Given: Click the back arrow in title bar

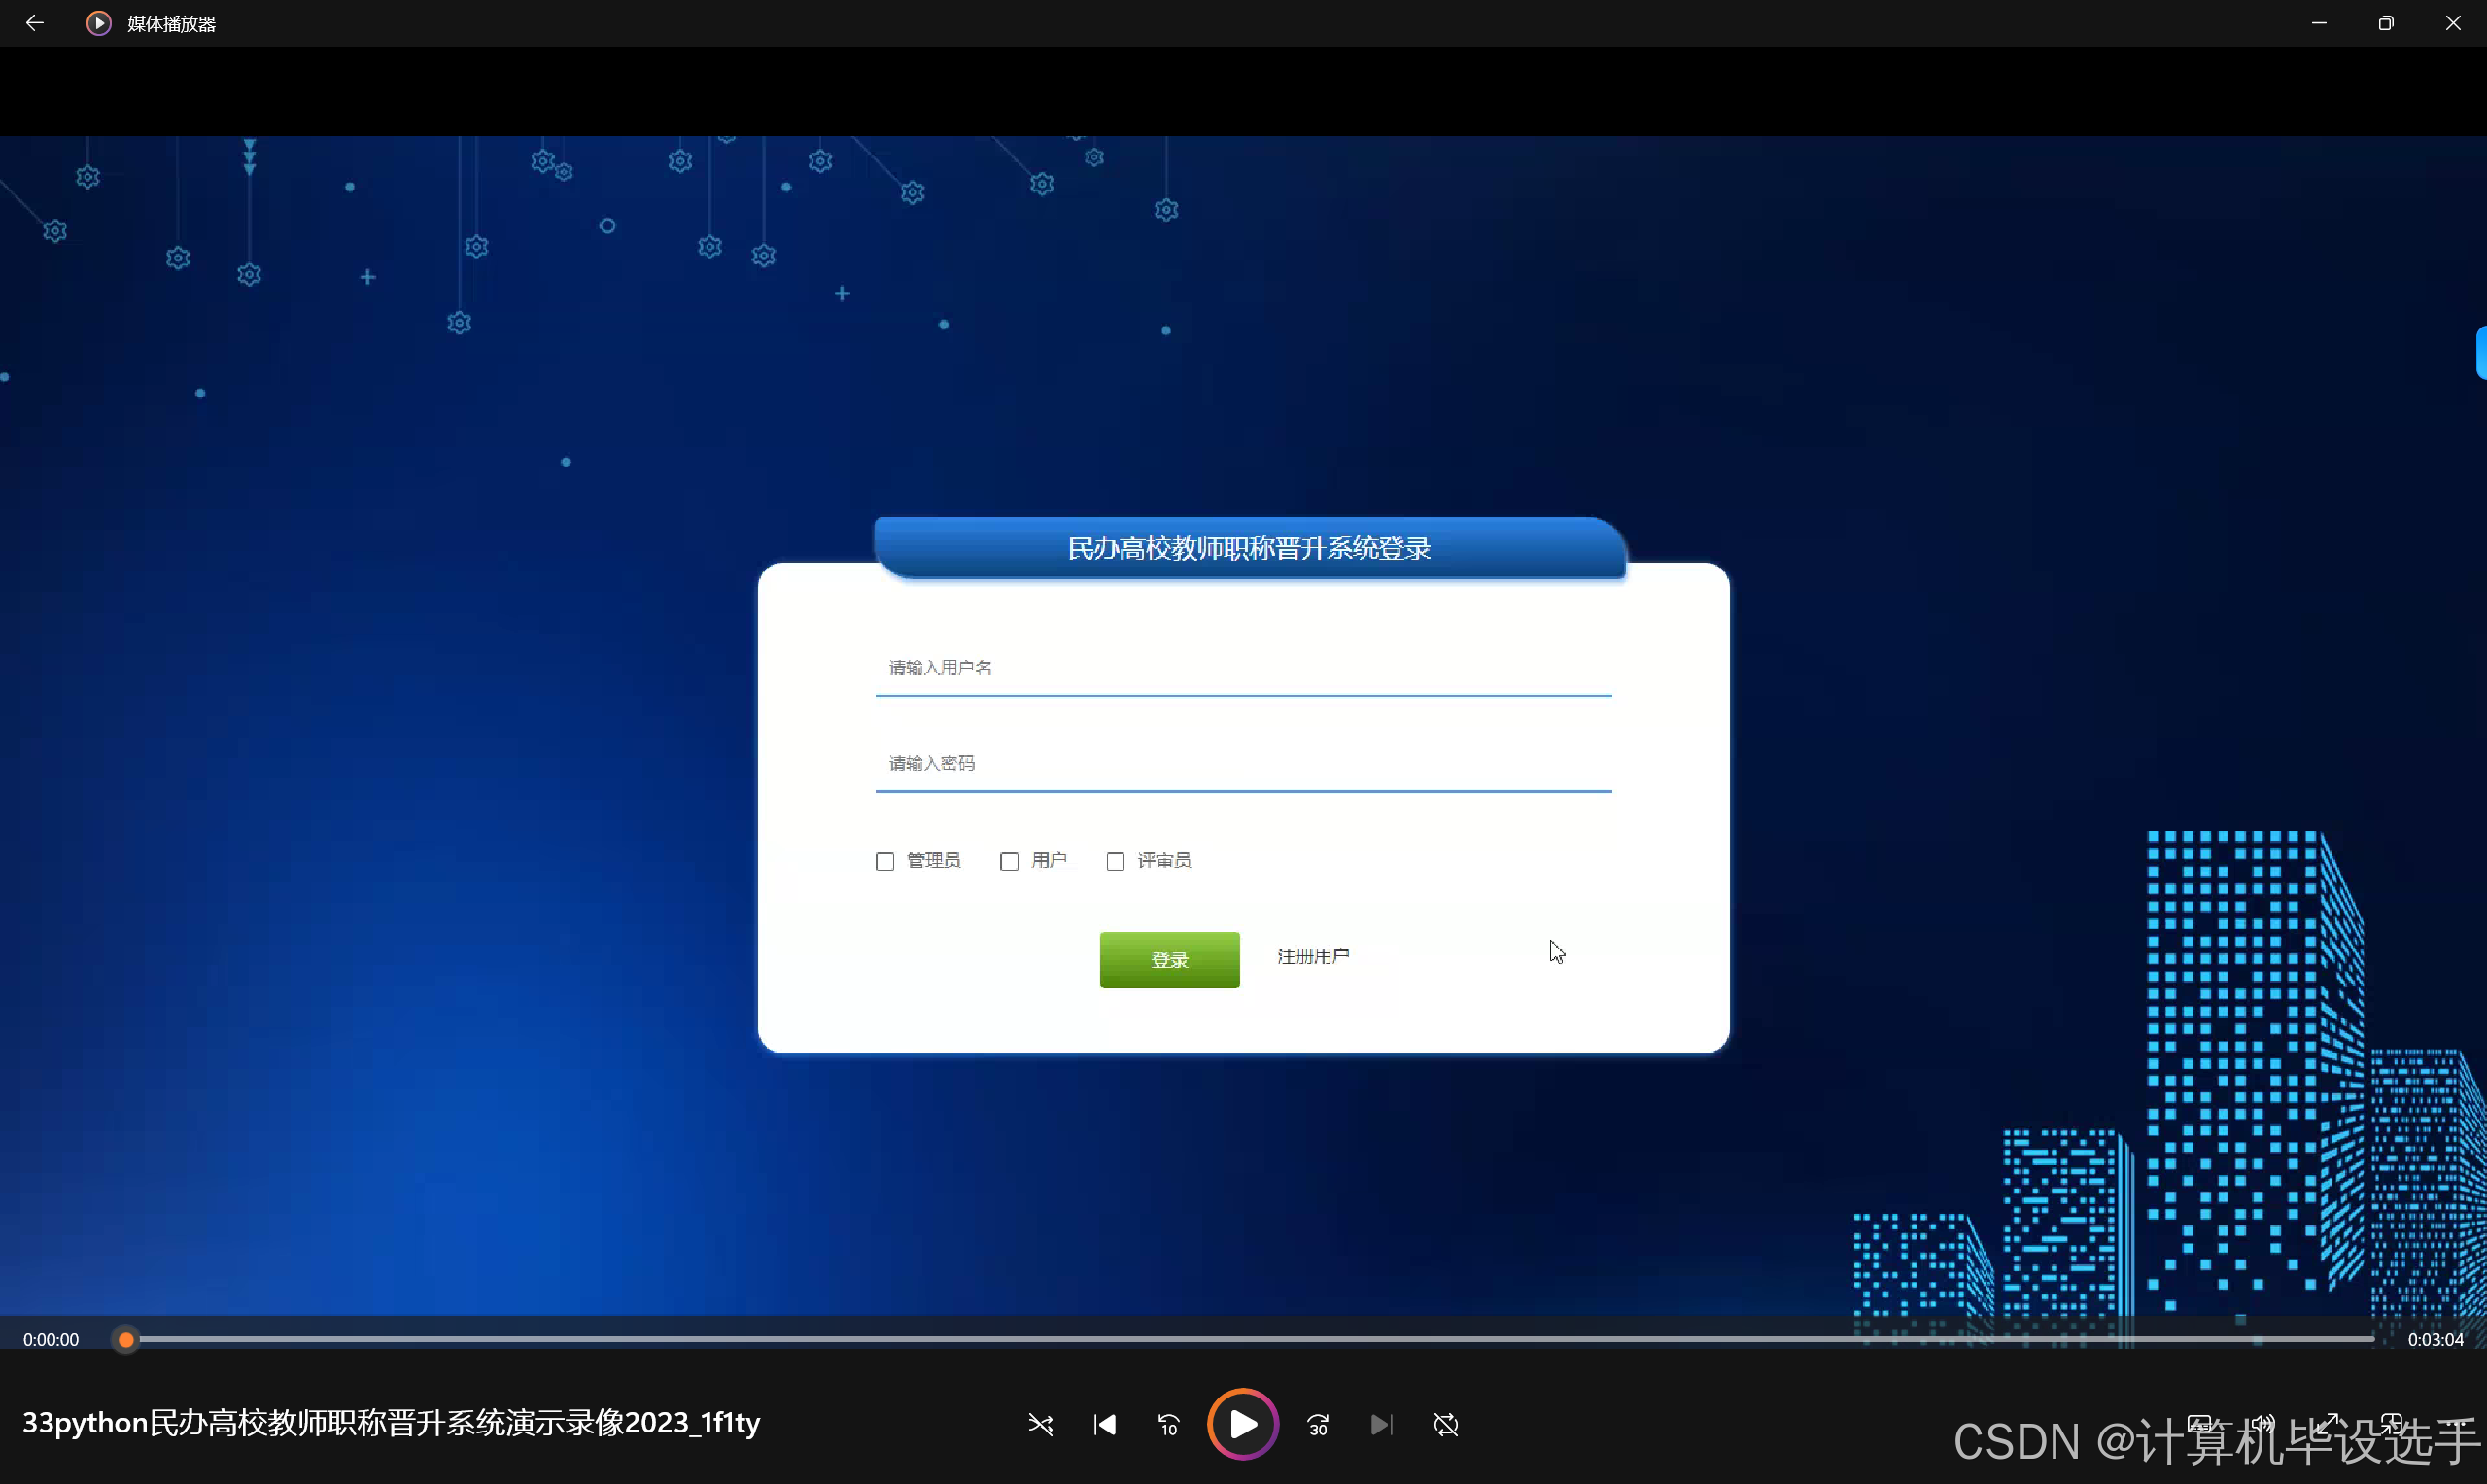Looking at the screenshot, I should (x=34, y=22).
